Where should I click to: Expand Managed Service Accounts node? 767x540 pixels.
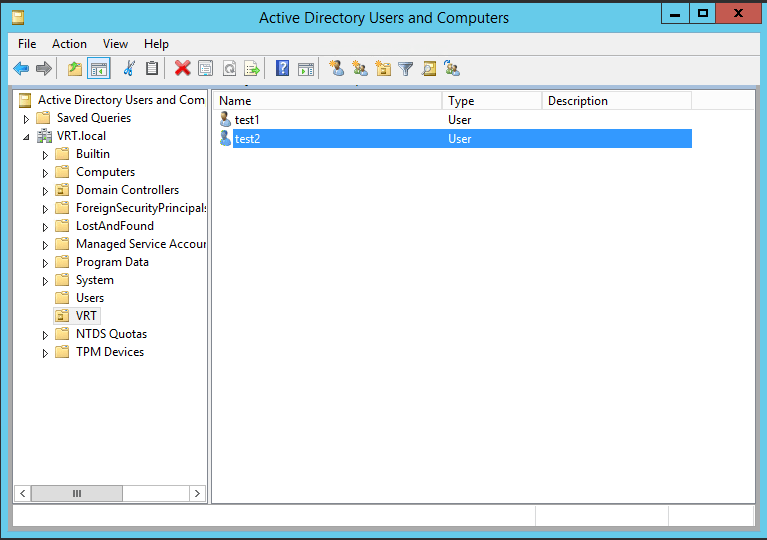45,245
